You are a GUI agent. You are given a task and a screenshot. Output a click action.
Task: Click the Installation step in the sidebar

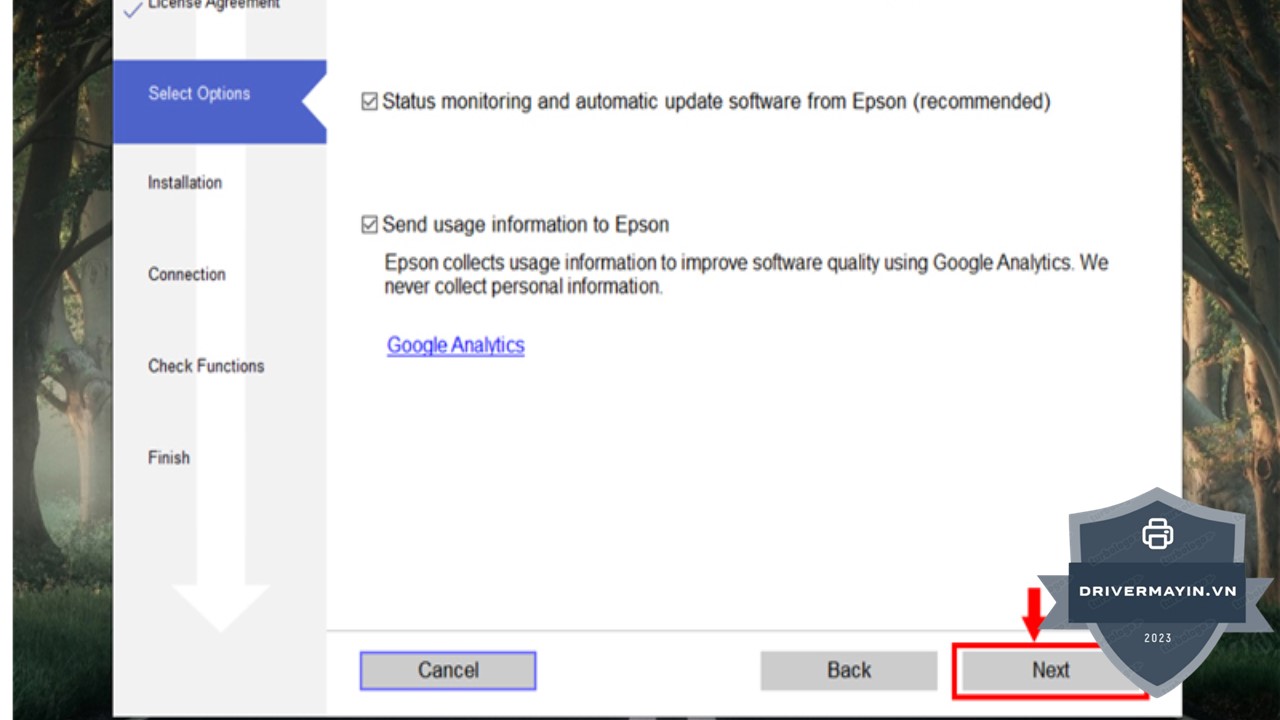click(x=185, y=183)
